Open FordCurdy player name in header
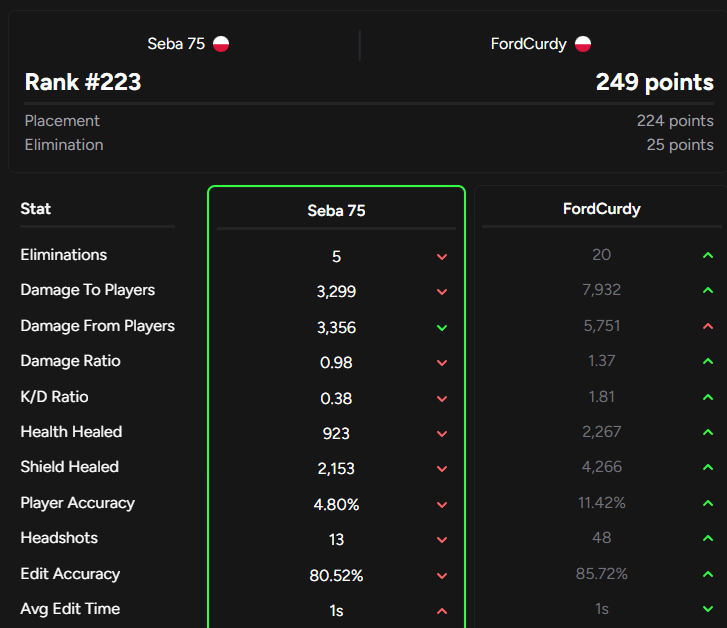The width and height of the screenshot is (727, 628). [529, 44]
